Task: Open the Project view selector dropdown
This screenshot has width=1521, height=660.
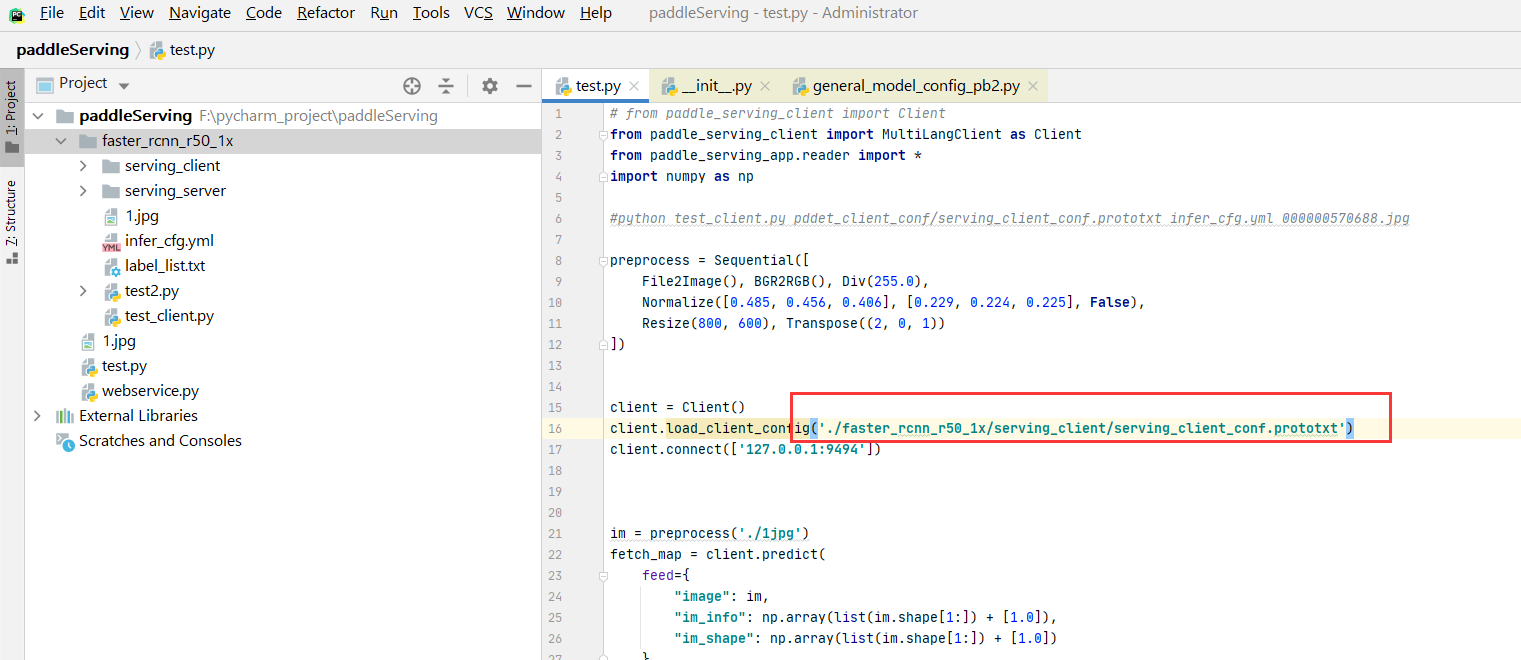Action: click(x=123, y=83)
